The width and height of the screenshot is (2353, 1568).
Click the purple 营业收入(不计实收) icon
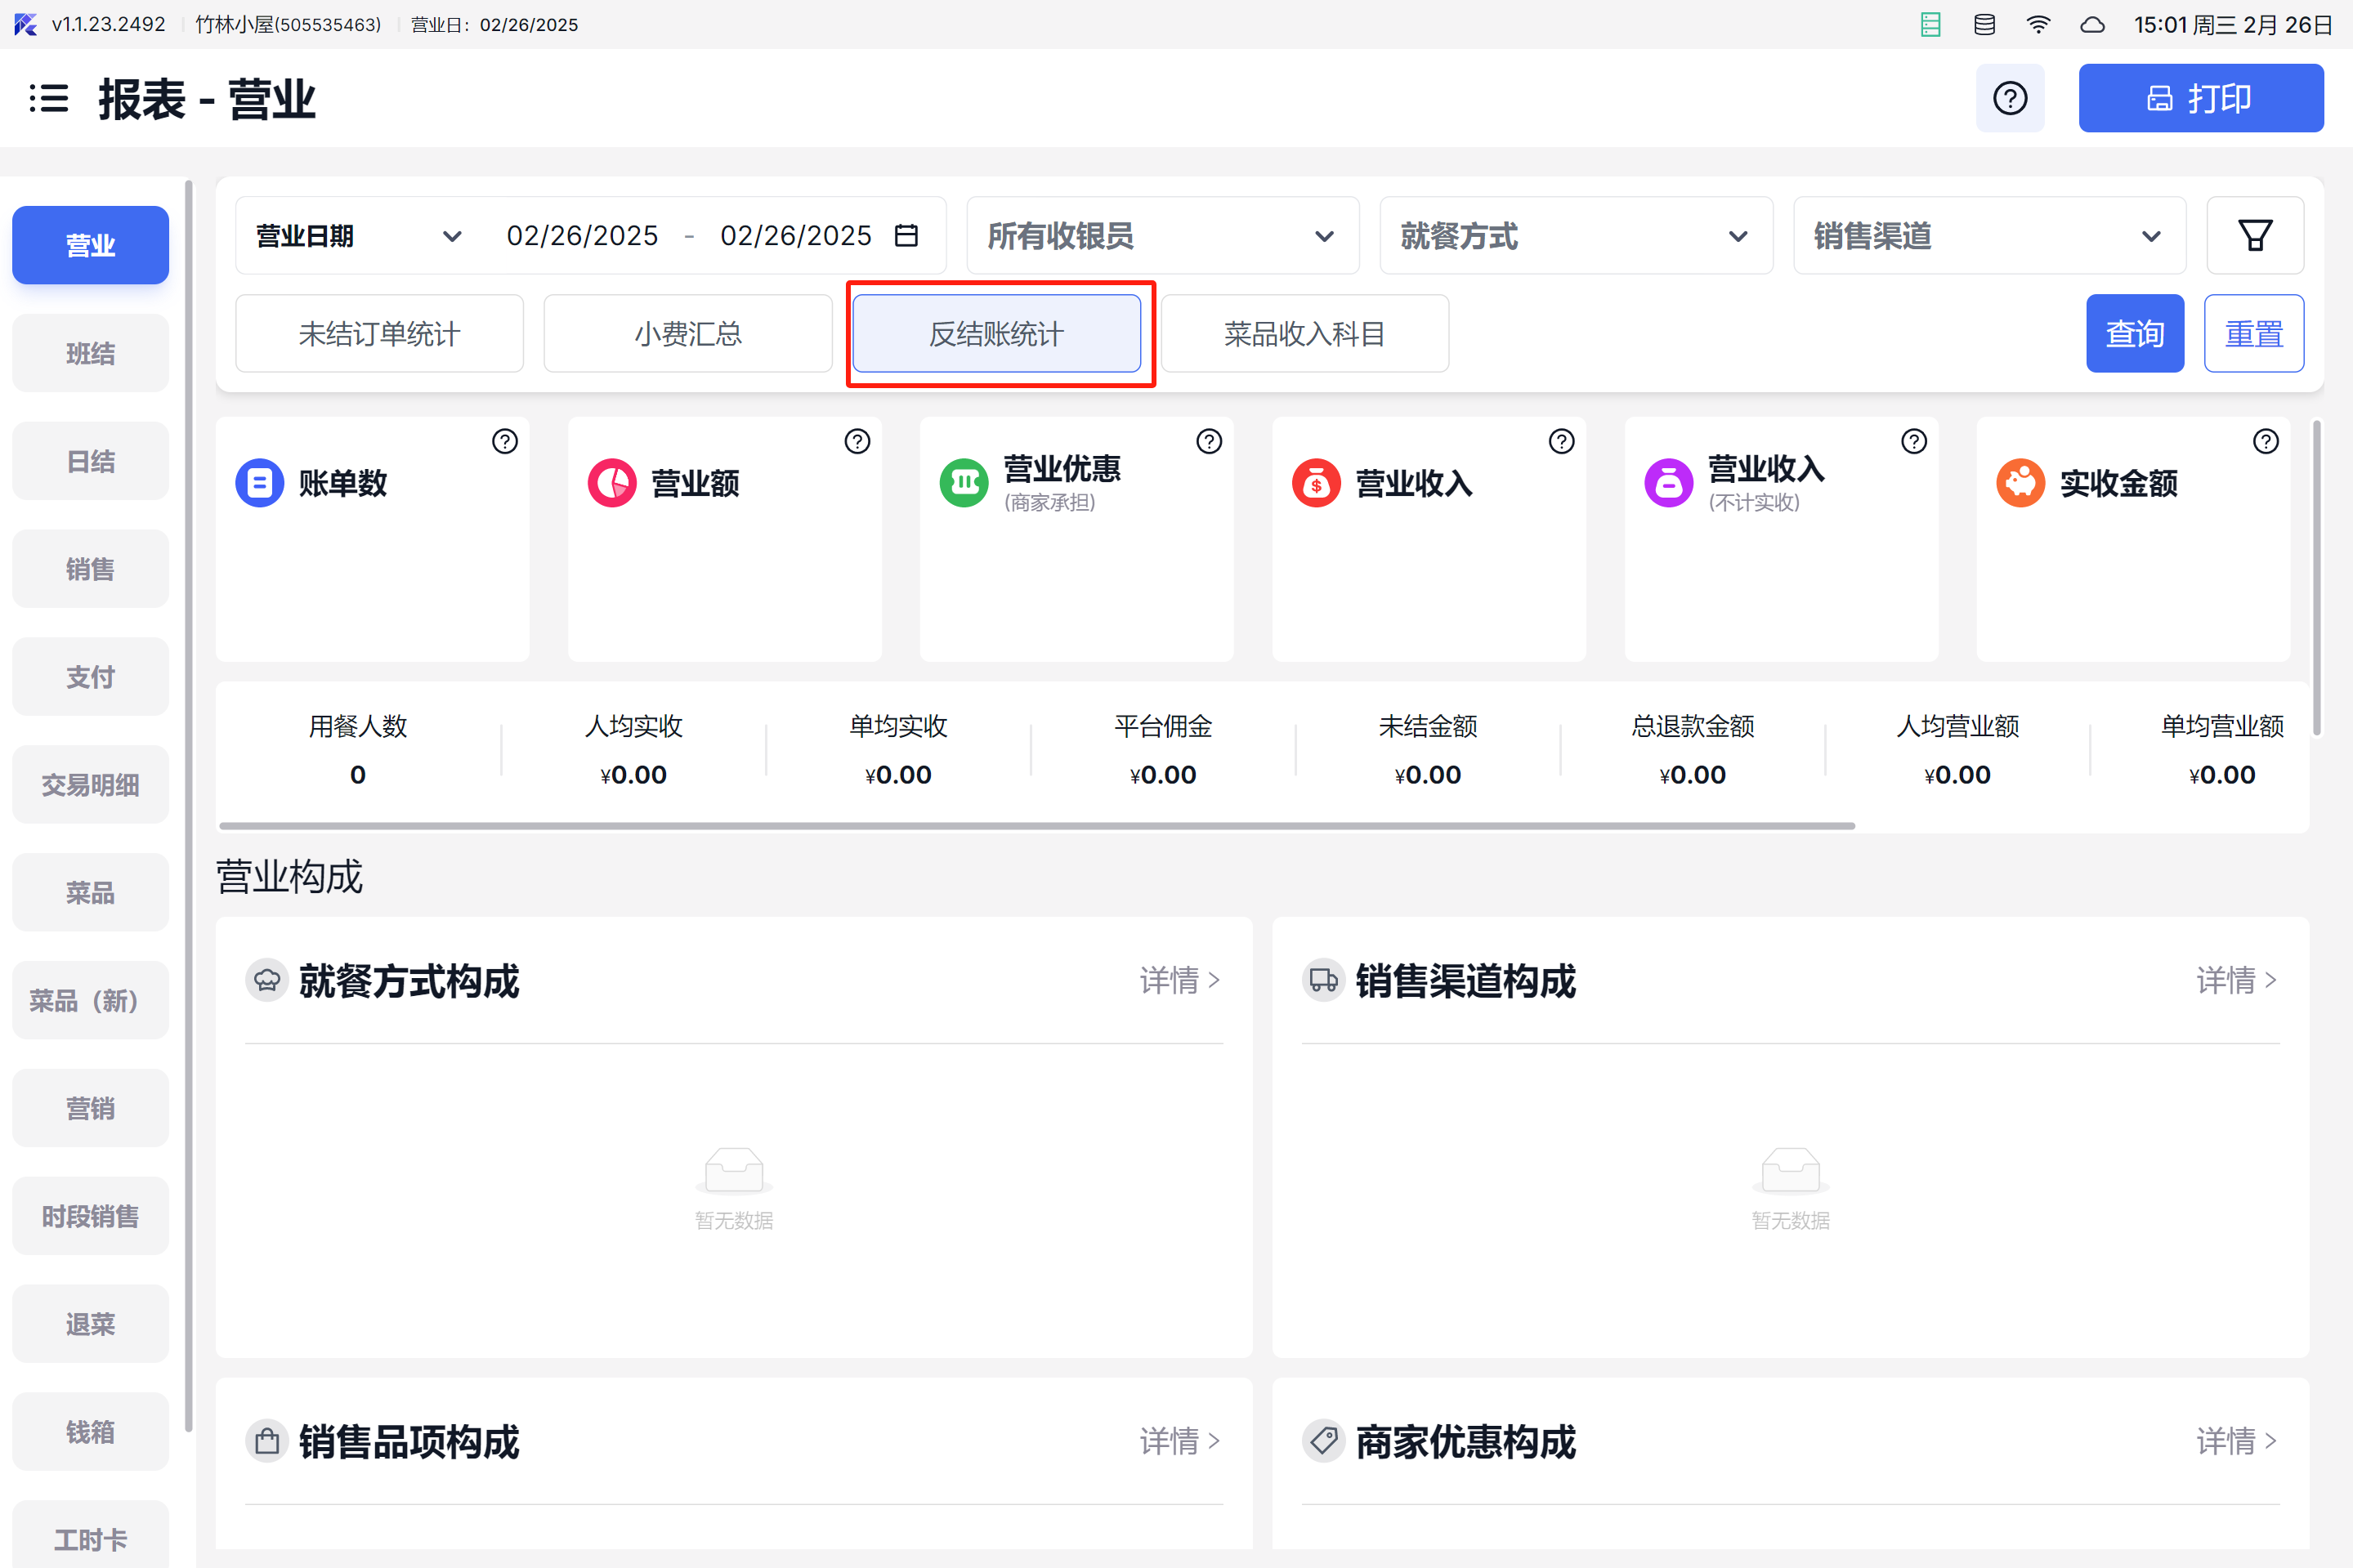point(1668,484)
